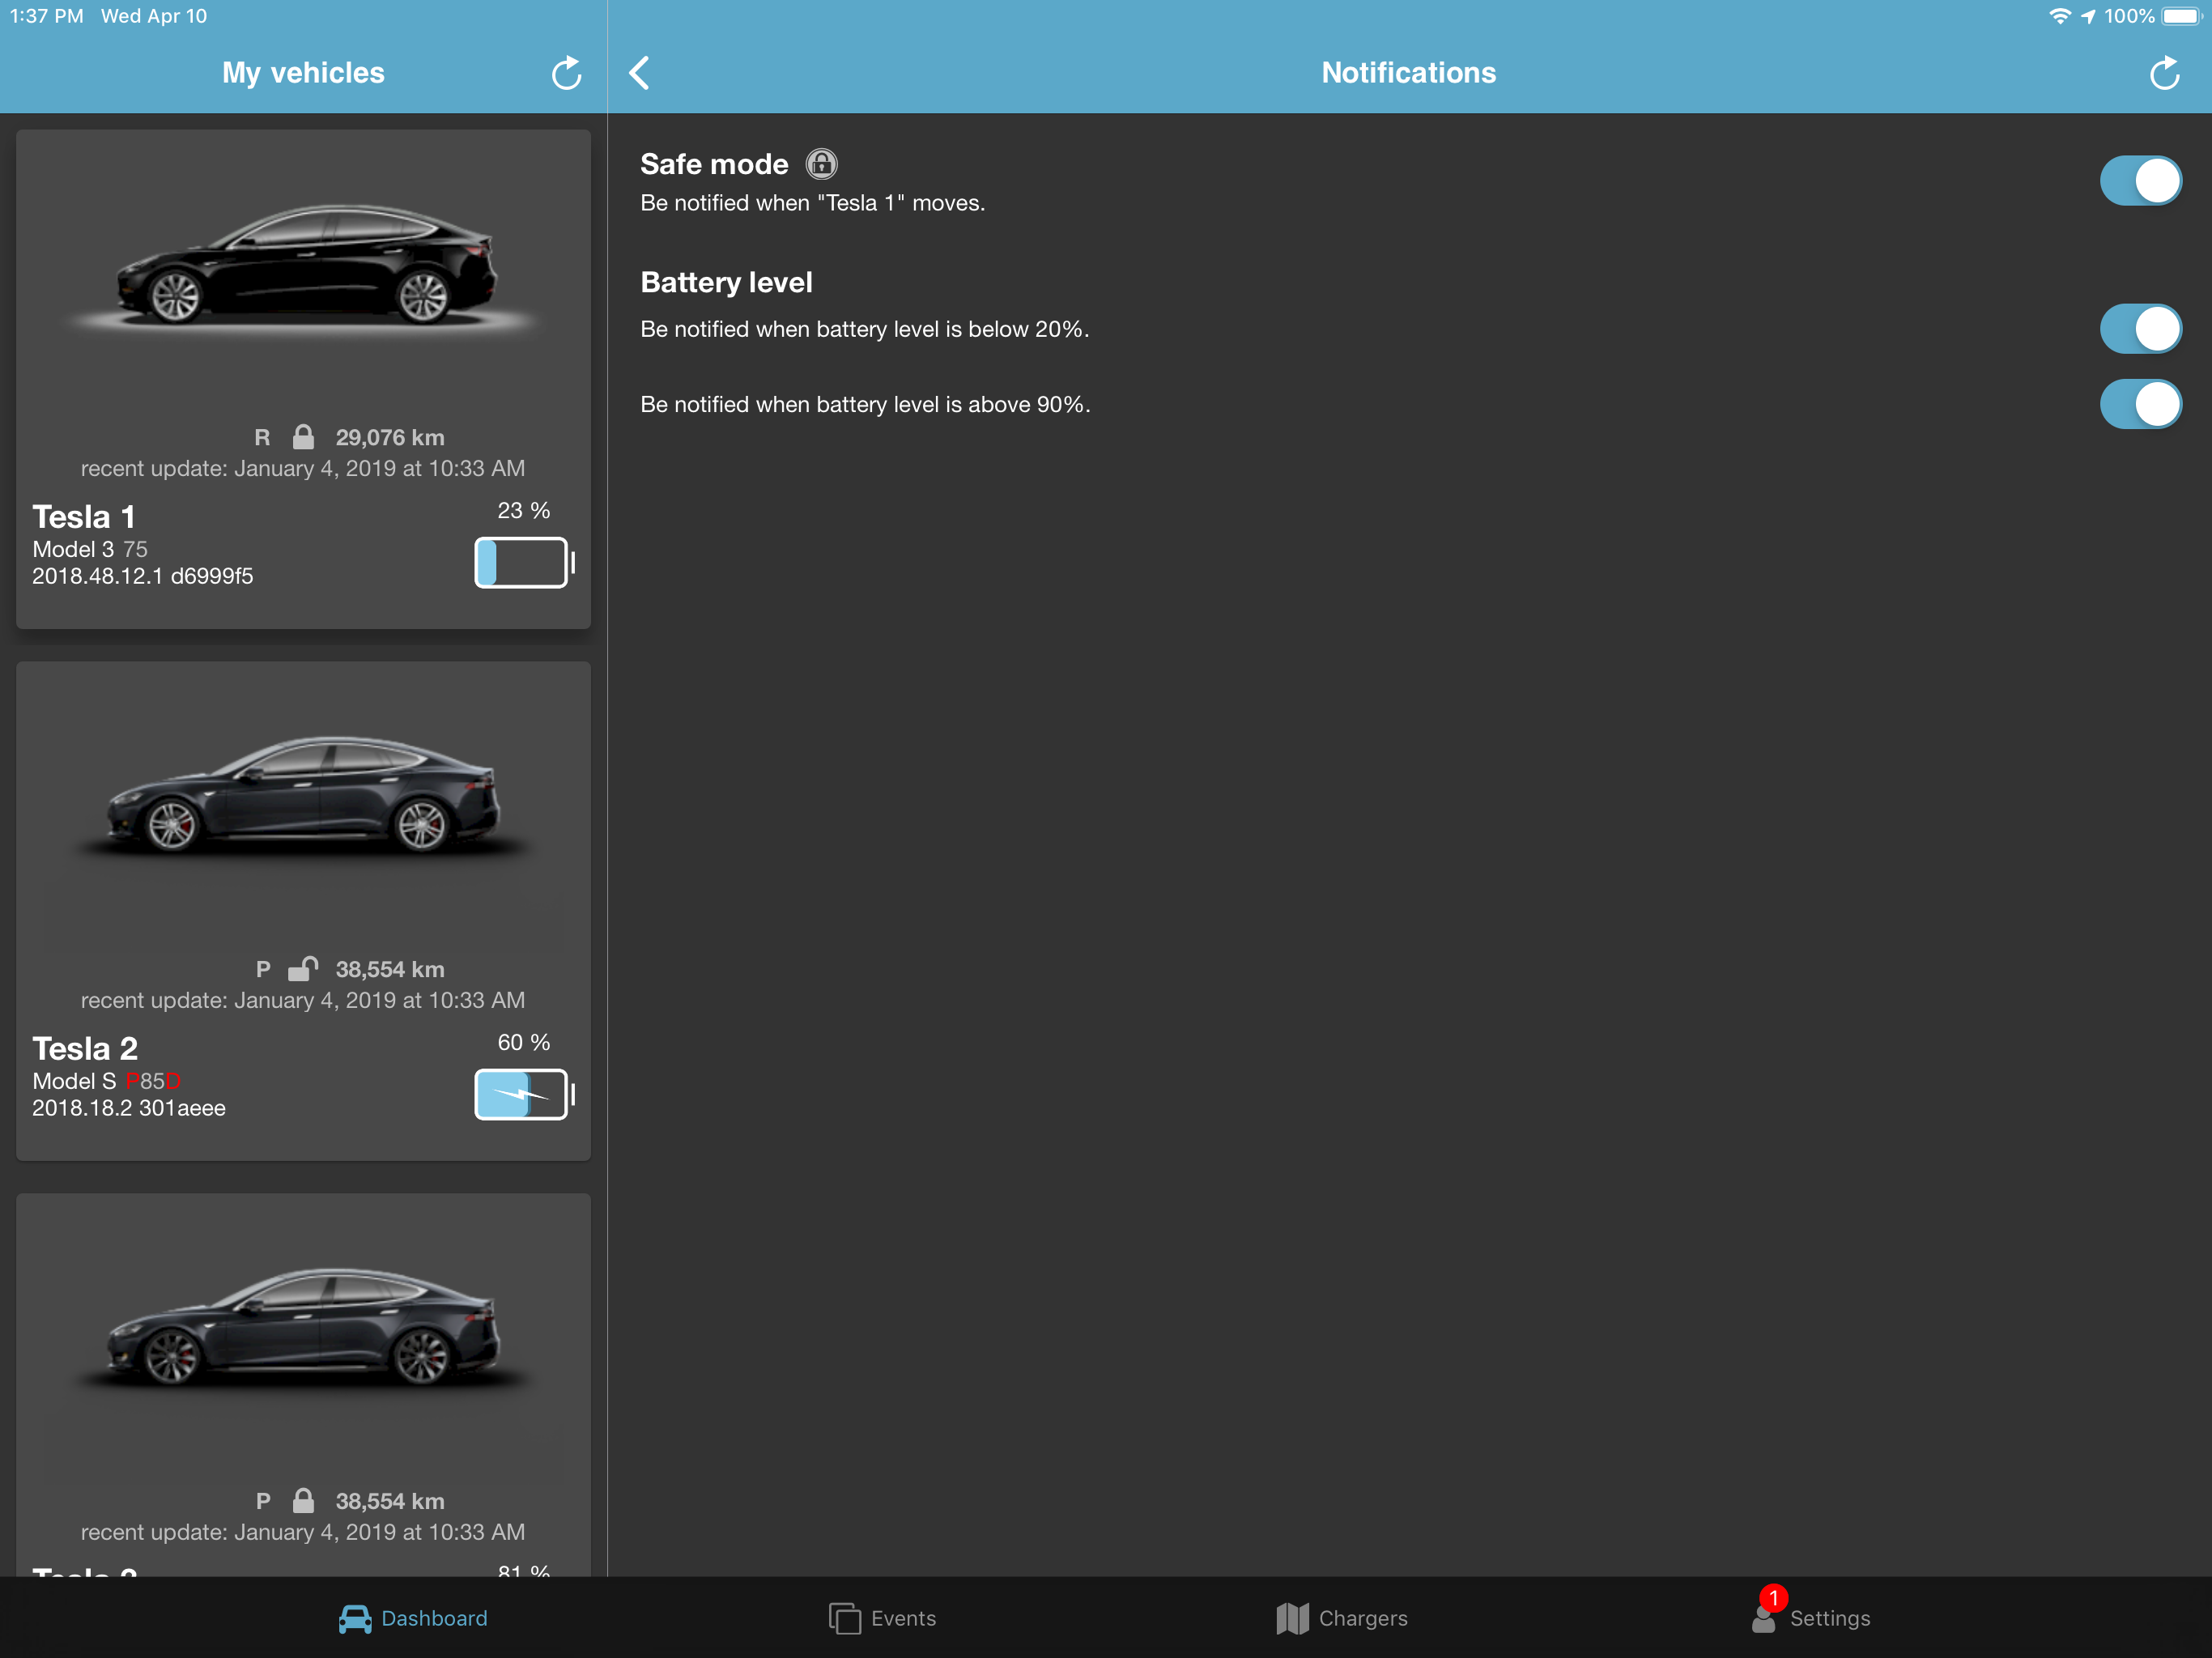Open the Dashboard tab
This screenshot has width=2212, height=1658.
(413, 1618)
